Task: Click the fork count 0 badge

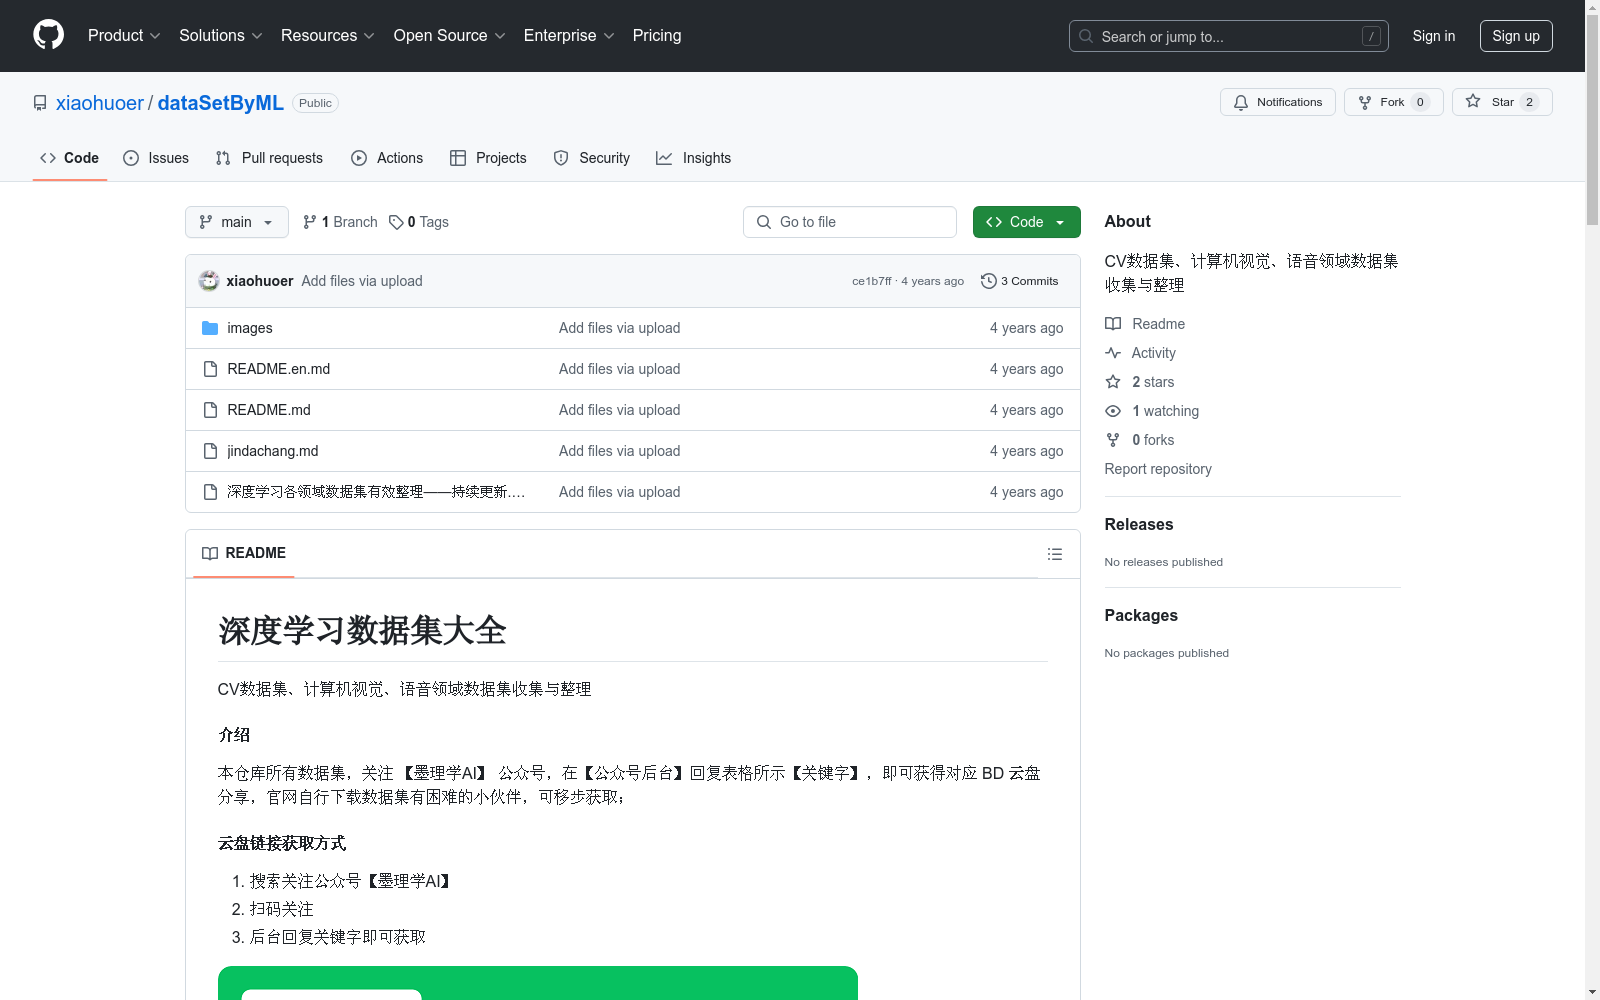Action: (x=1420, y=102)
